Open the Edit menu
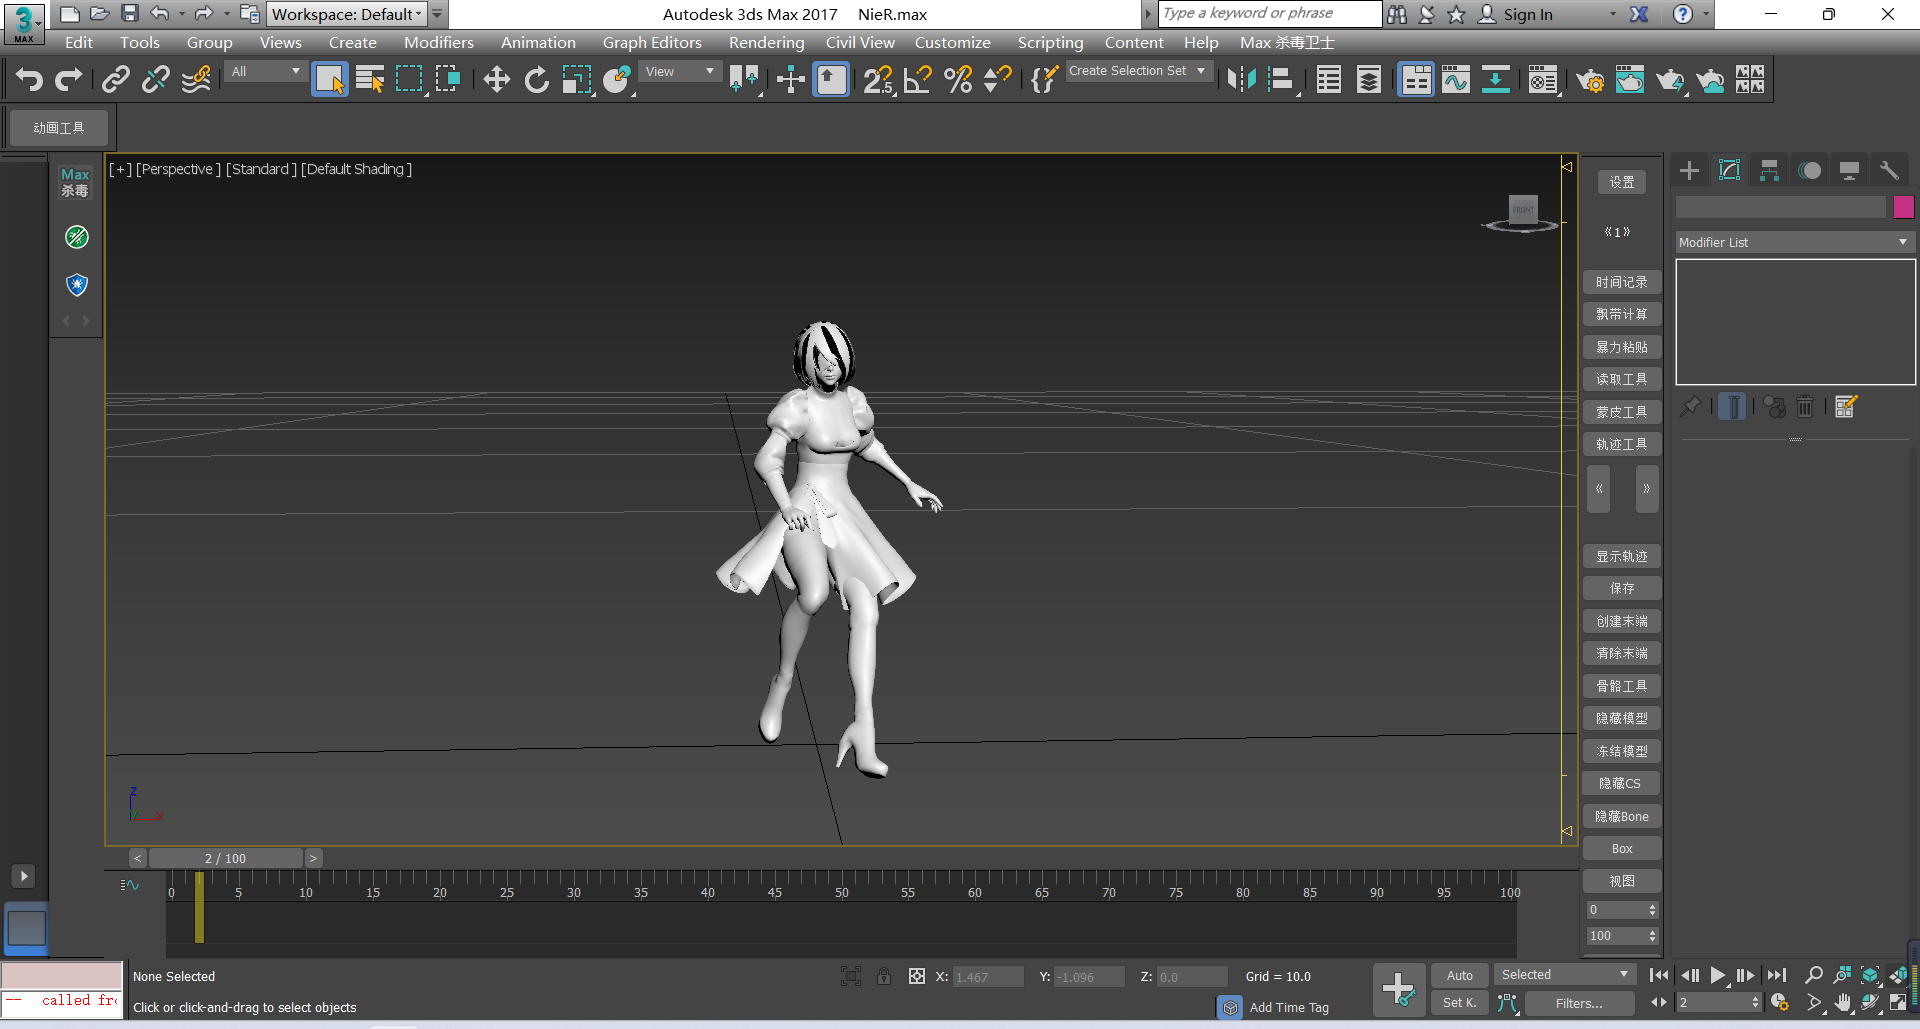This screenshot has height=1029, width=1920. (79, 42)
